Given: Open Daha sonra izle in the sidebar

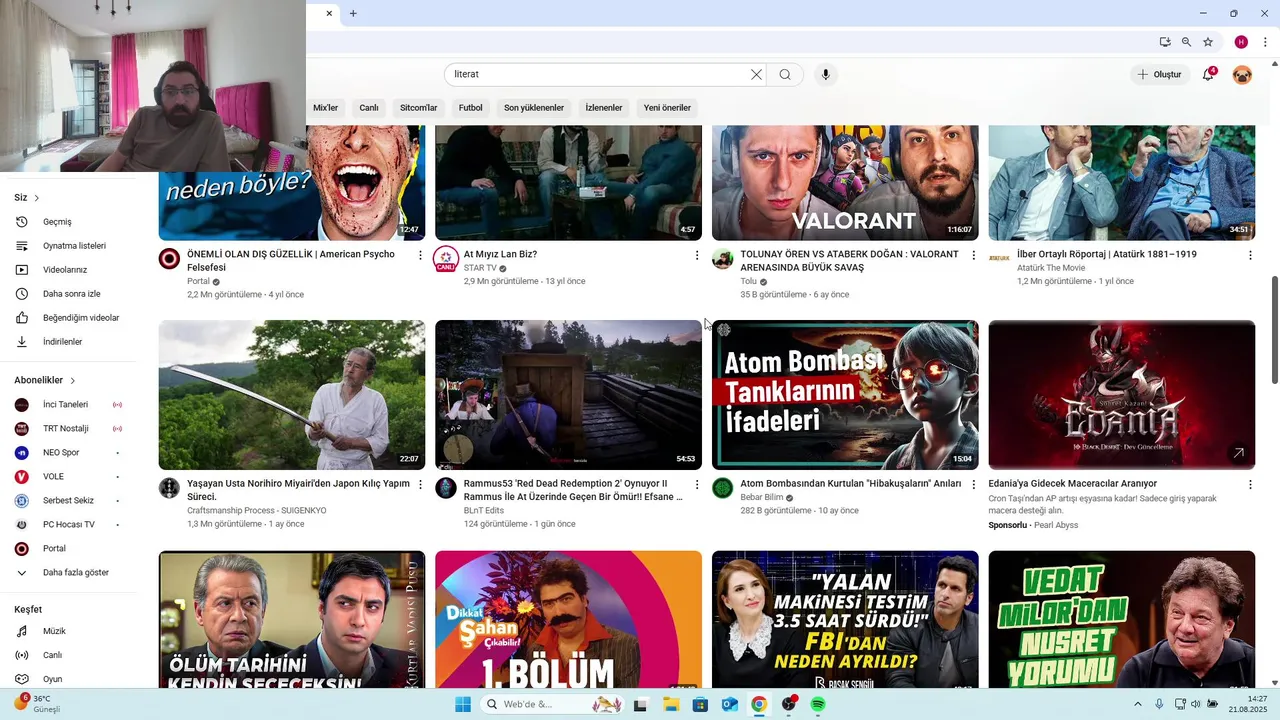Looking at the screenshot, I should (x=70, y=294).
